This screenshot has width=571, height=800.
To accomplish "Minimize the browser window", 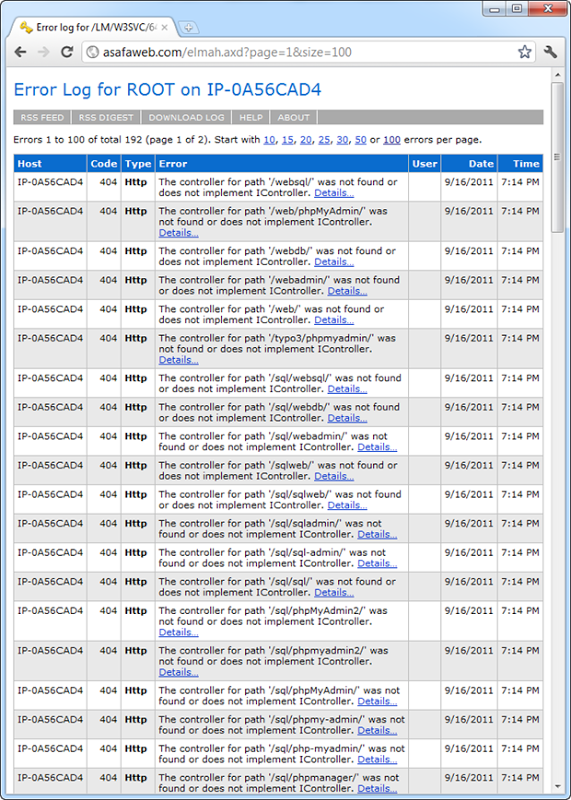I will [494, 9].
